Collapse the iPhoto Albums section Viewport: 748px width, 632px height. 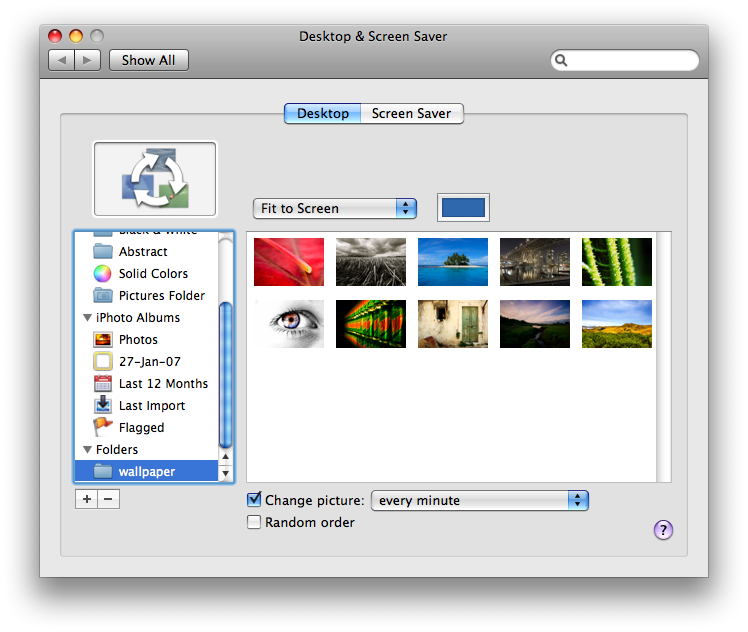click(87, 318)
